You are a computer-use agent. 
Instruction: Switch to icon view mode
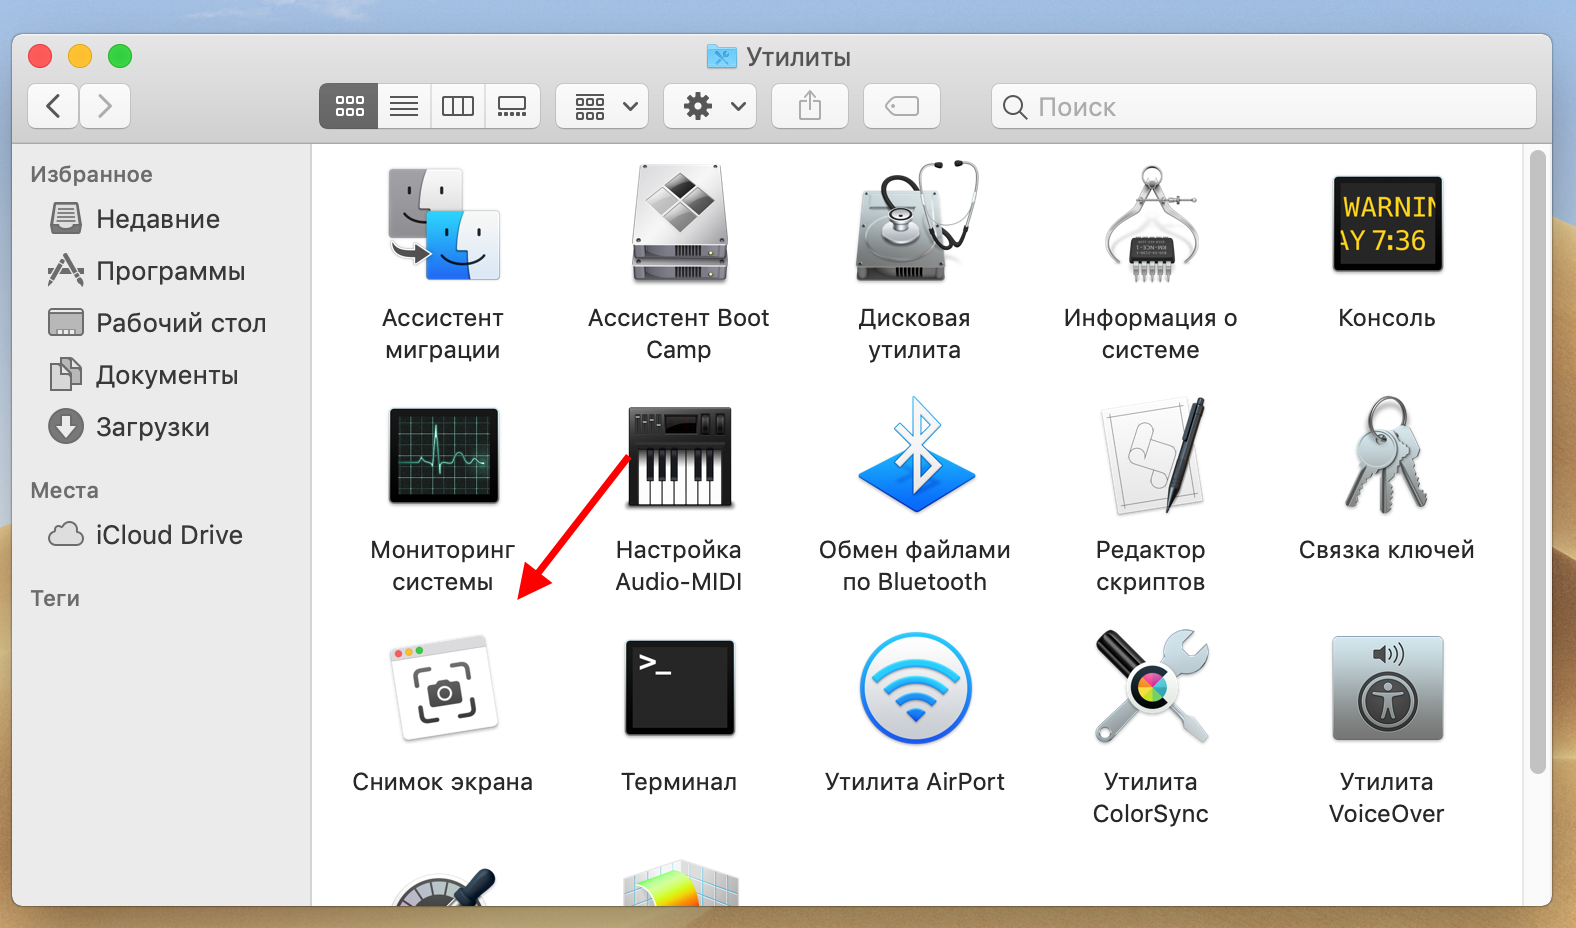349,106
